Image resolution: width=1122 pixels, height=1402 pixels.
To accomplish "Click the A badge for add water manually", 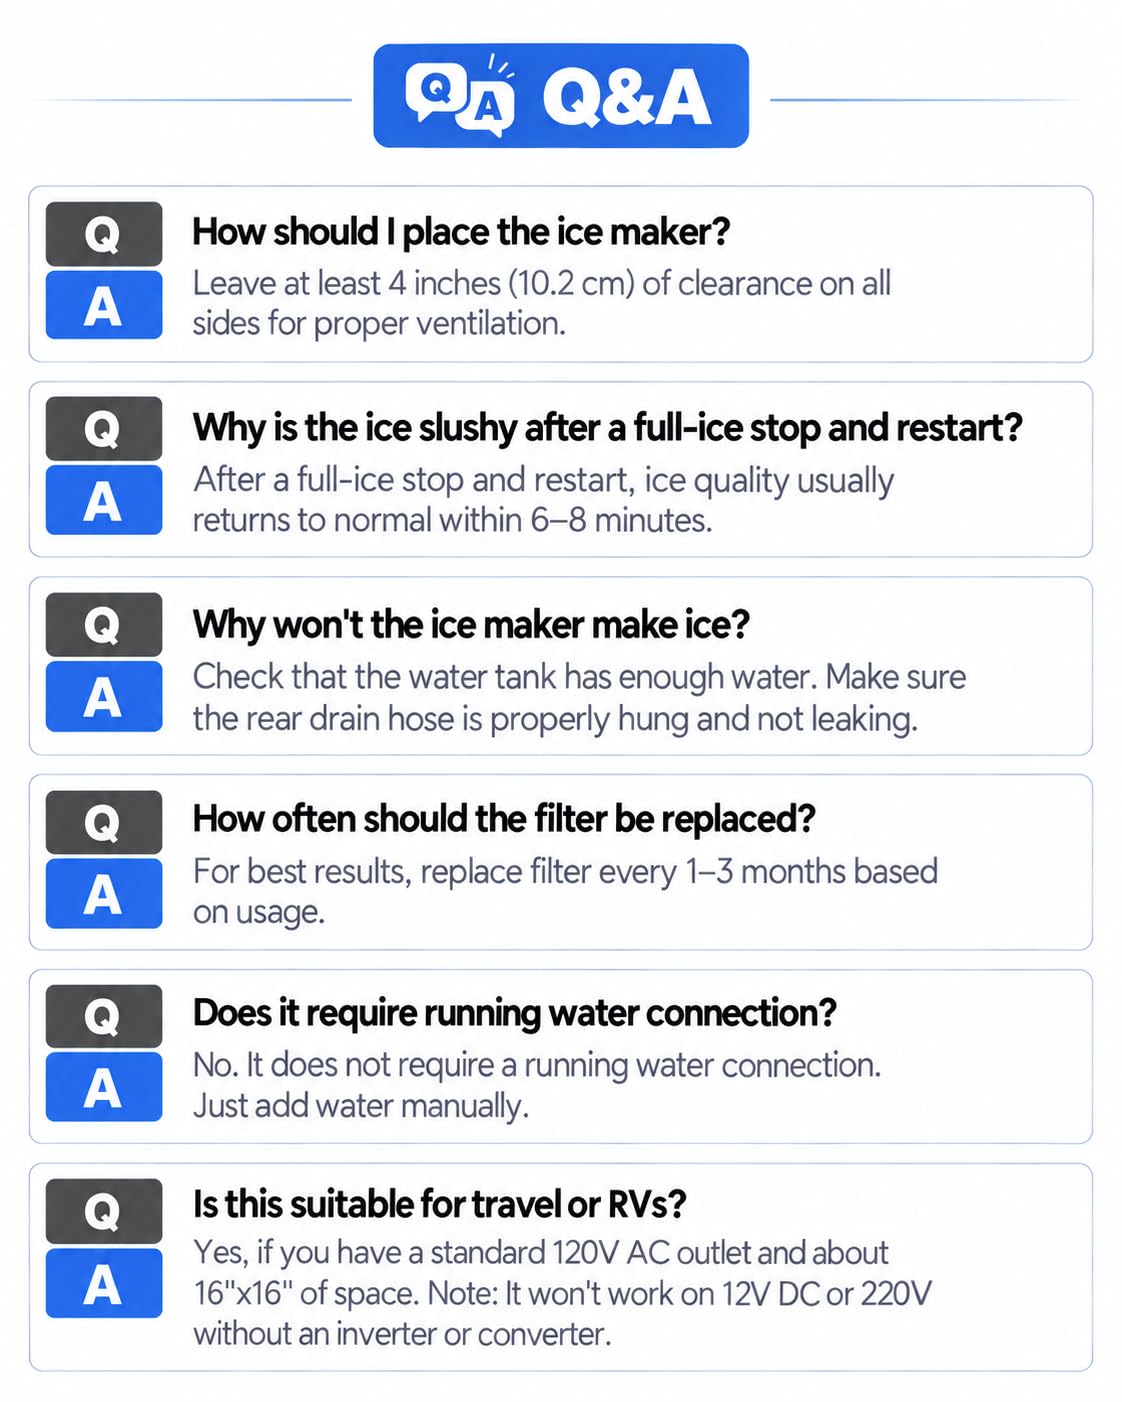I will point(104,1086).
